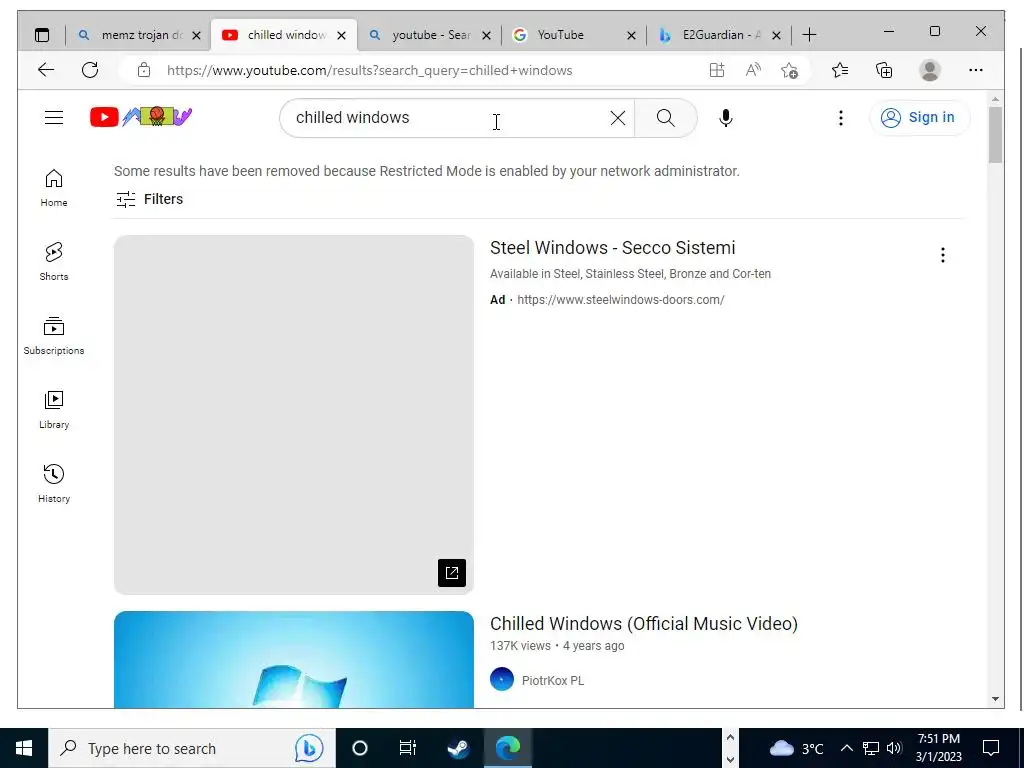This screenshot has height=768, width=1024.
Task: Click the magnifier search button
Action: 665,118
